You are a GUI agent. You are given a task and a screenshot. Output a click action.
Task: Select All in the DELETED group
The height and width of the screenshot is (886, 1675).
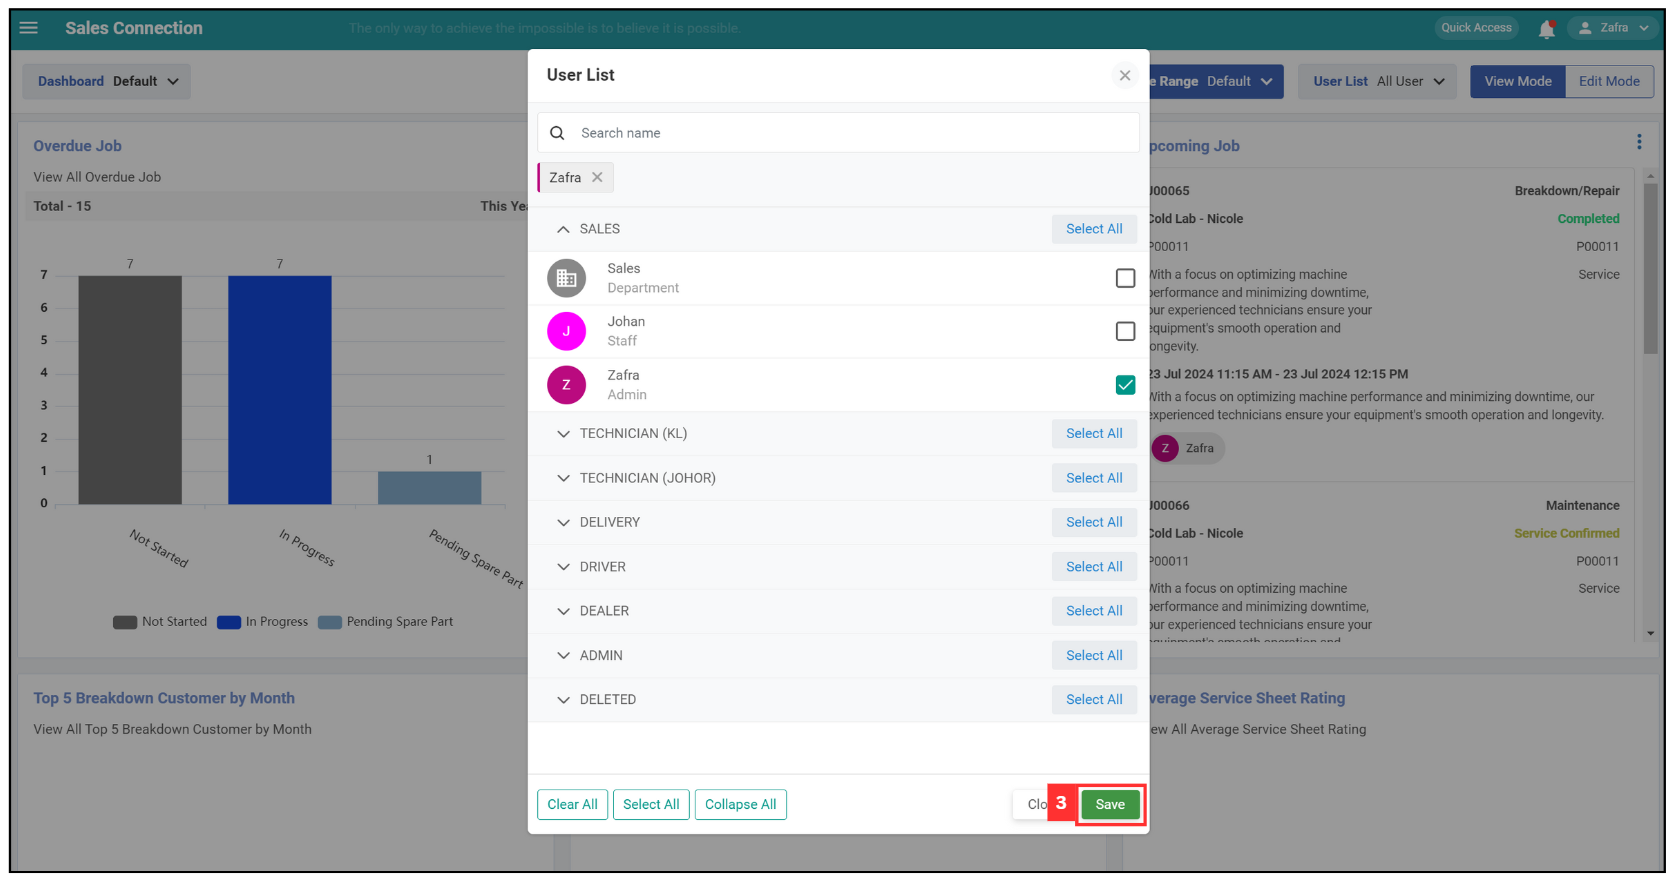1094,700
